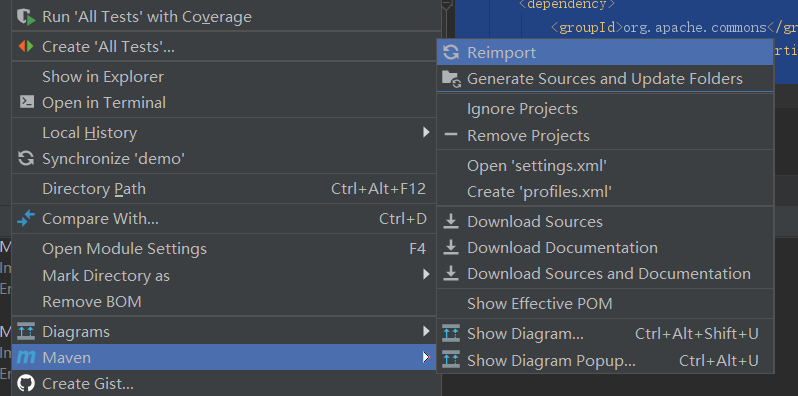Click the dependency tag in the editor

(x=567, y=5)
